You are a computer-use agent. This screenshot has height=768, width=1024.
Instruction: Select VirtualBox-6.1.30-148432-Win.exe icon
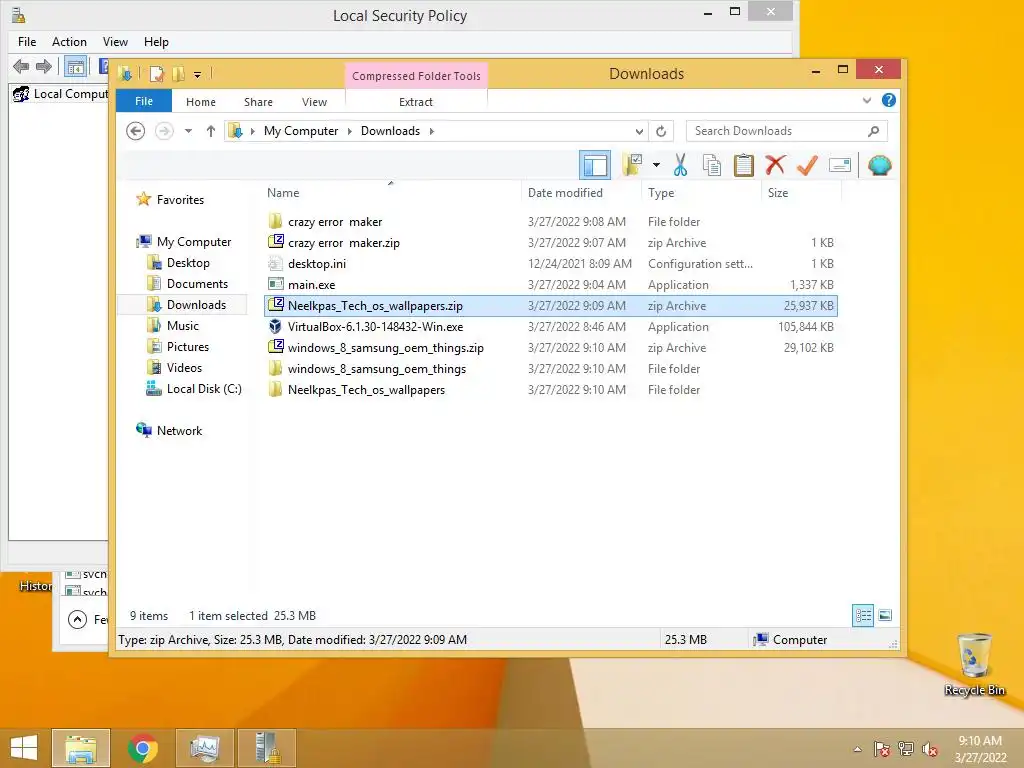tap(276, 327)
